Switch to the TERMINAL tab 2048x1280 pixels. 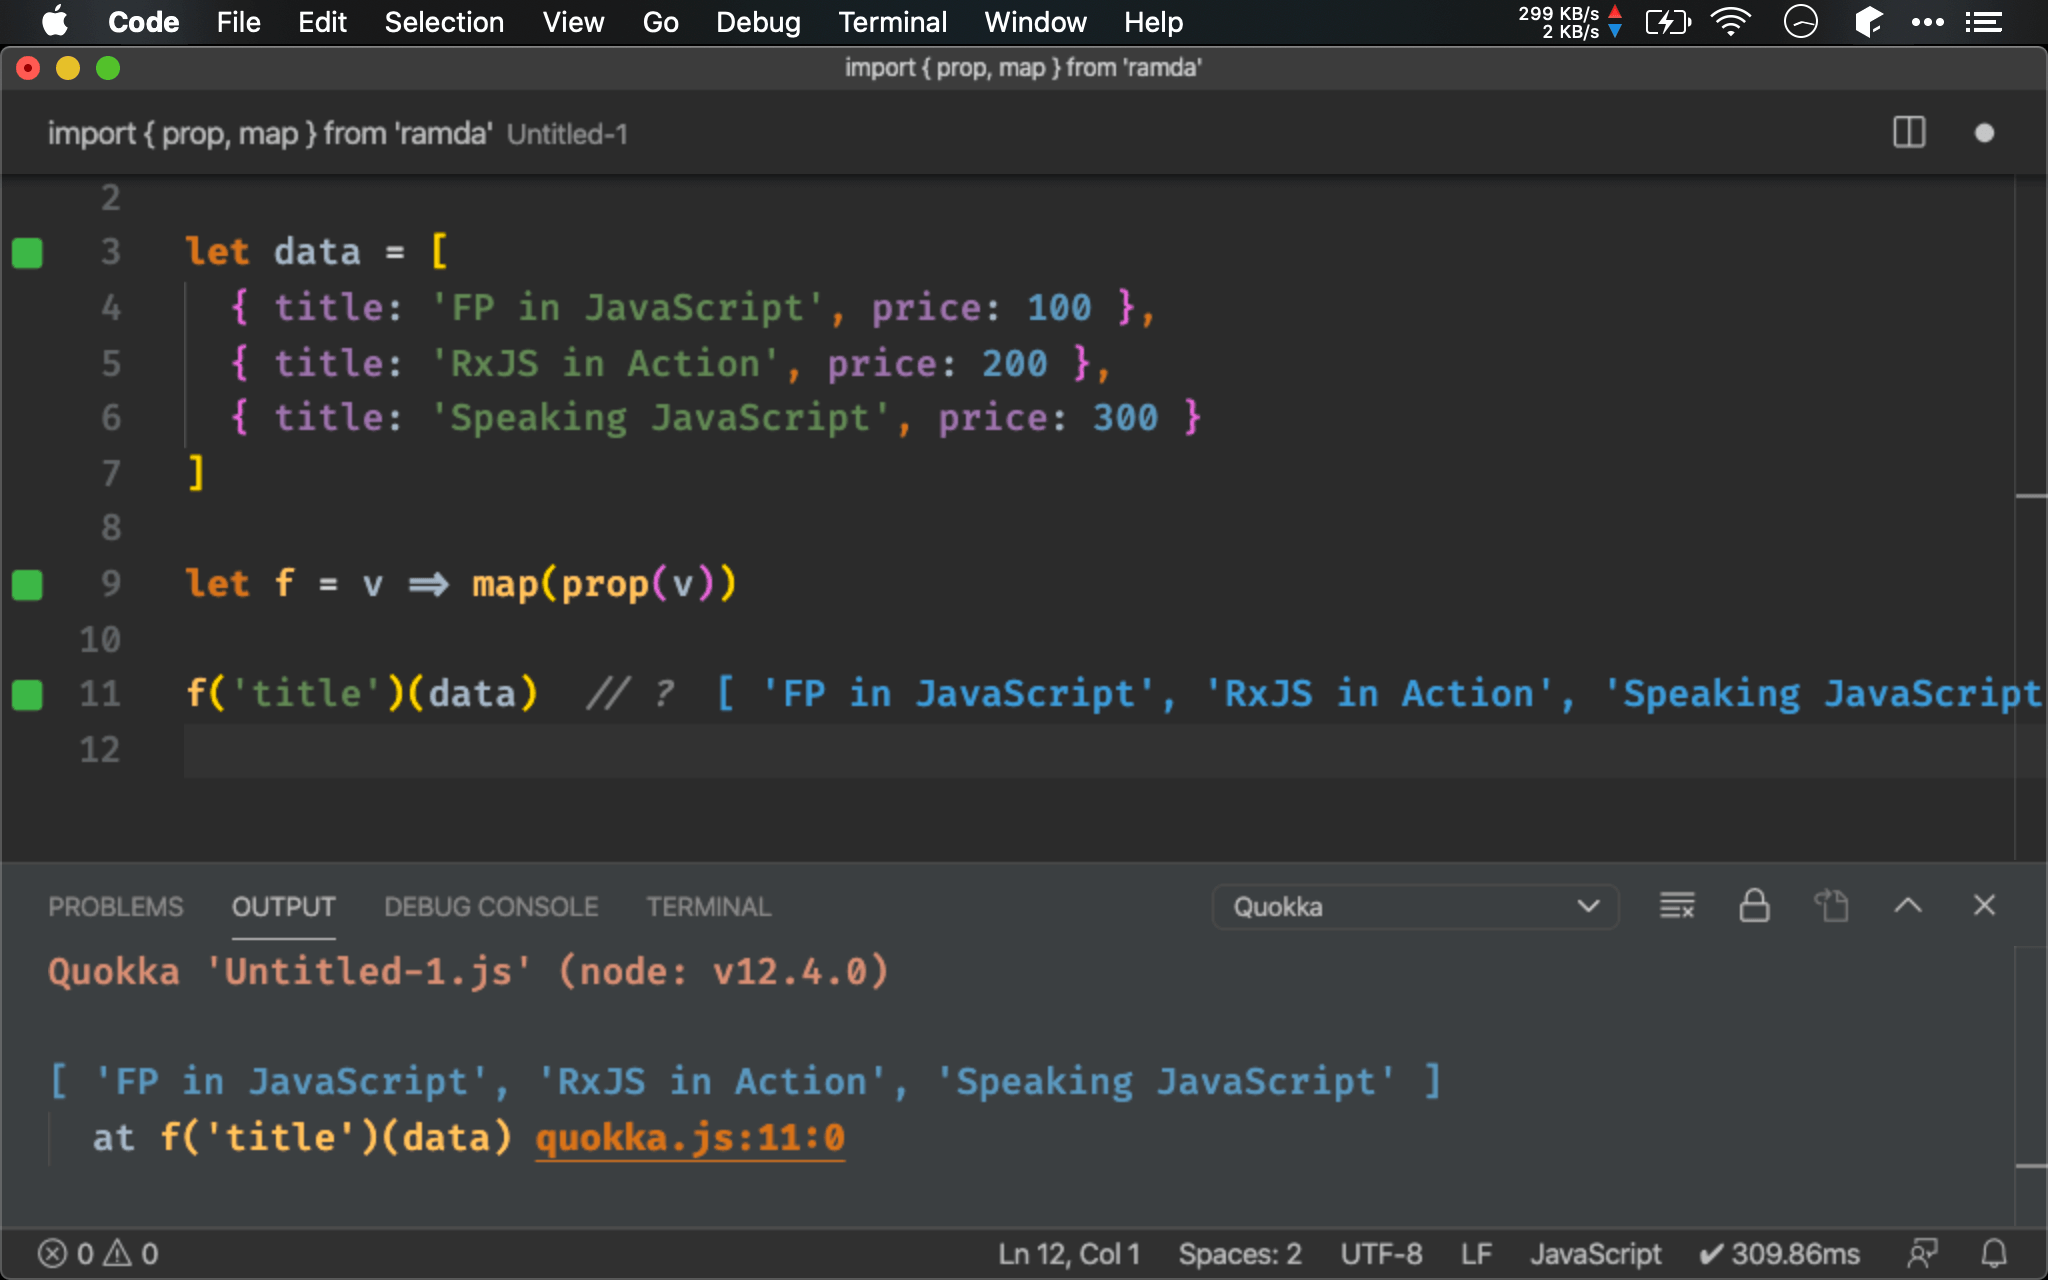pos(708,907)
